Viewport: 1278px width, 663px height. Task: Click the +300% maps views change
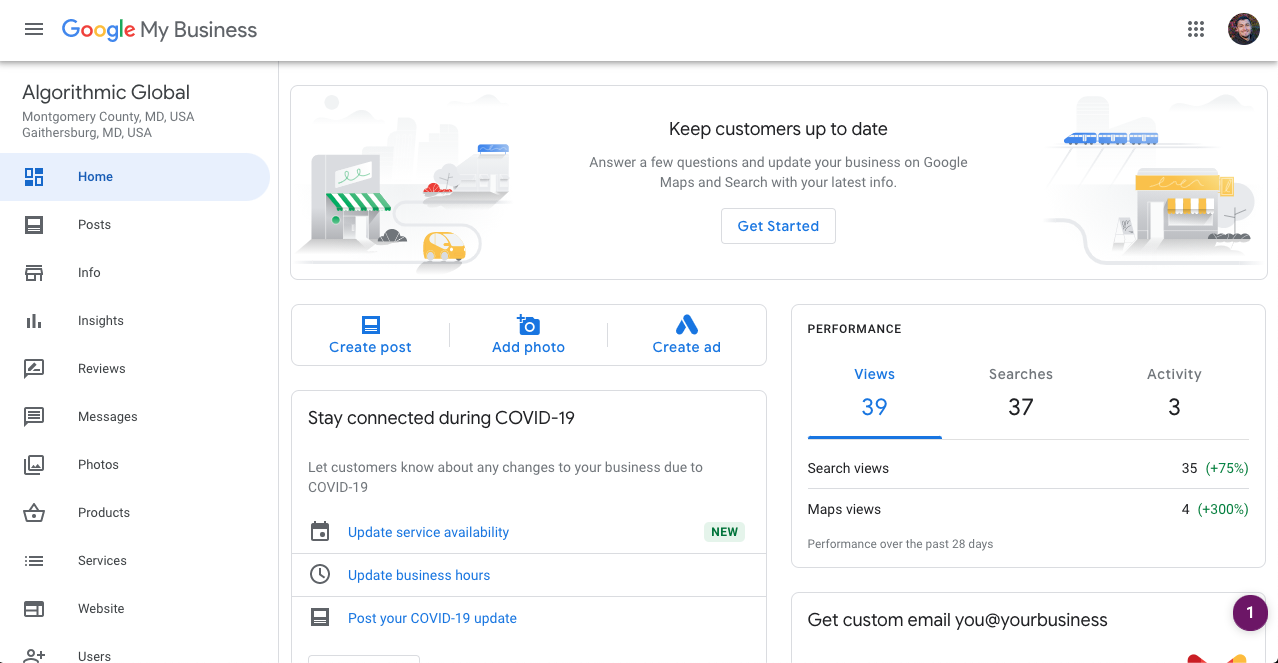click(1223, 509)
